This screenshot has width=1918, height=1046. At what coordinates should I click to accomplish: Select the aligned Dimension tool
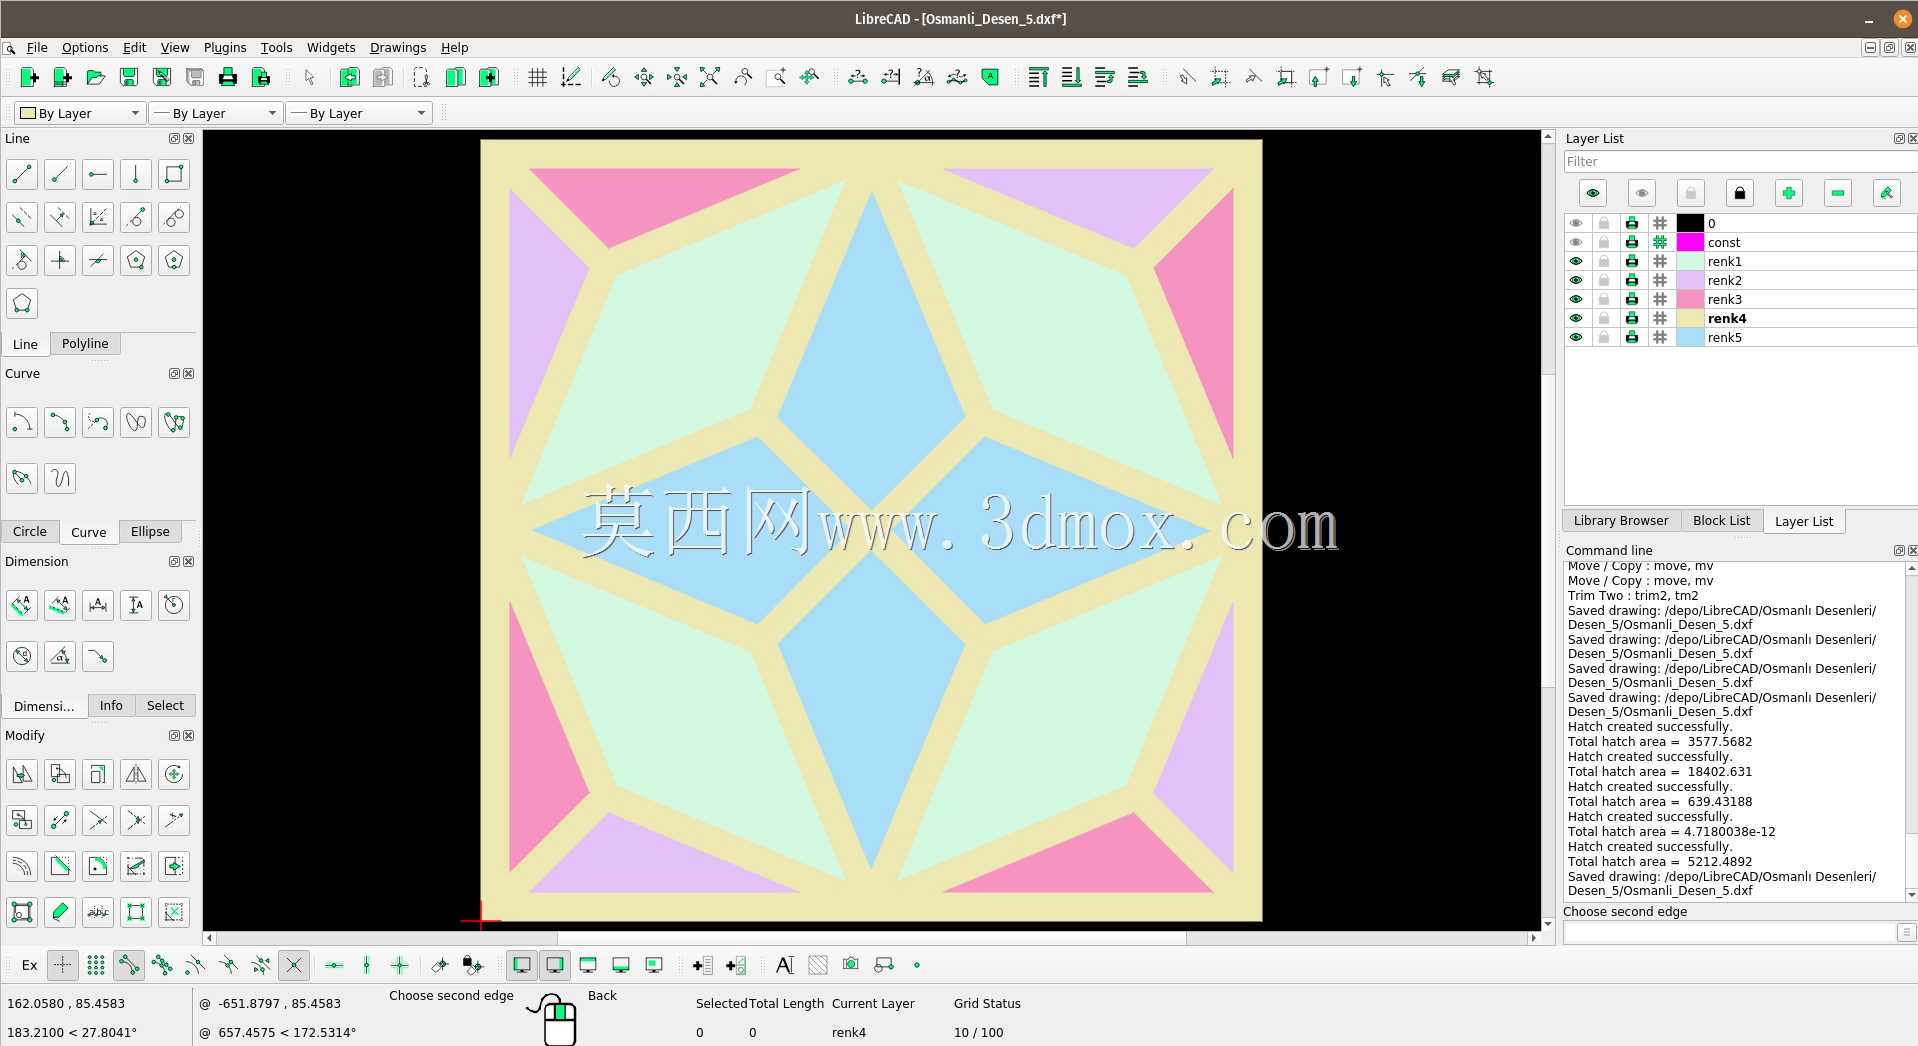point(22,605)
